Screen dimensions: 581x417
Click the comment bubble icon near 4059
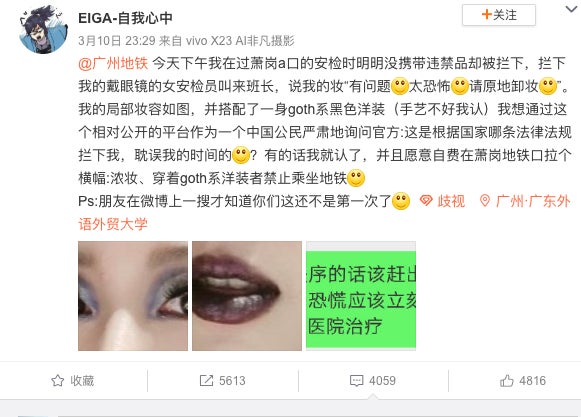[356, 381]
